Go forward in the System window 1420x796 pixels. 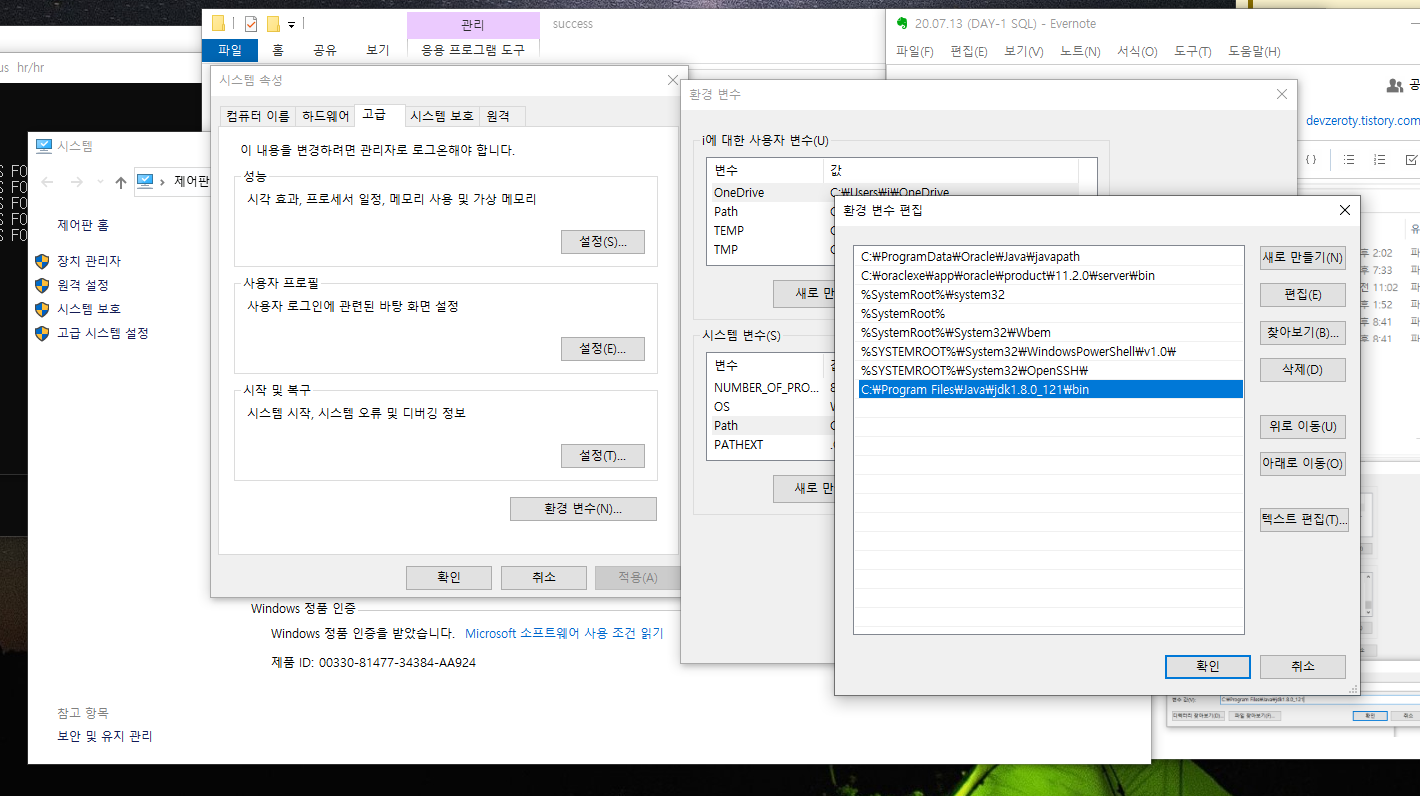(76, 182)
